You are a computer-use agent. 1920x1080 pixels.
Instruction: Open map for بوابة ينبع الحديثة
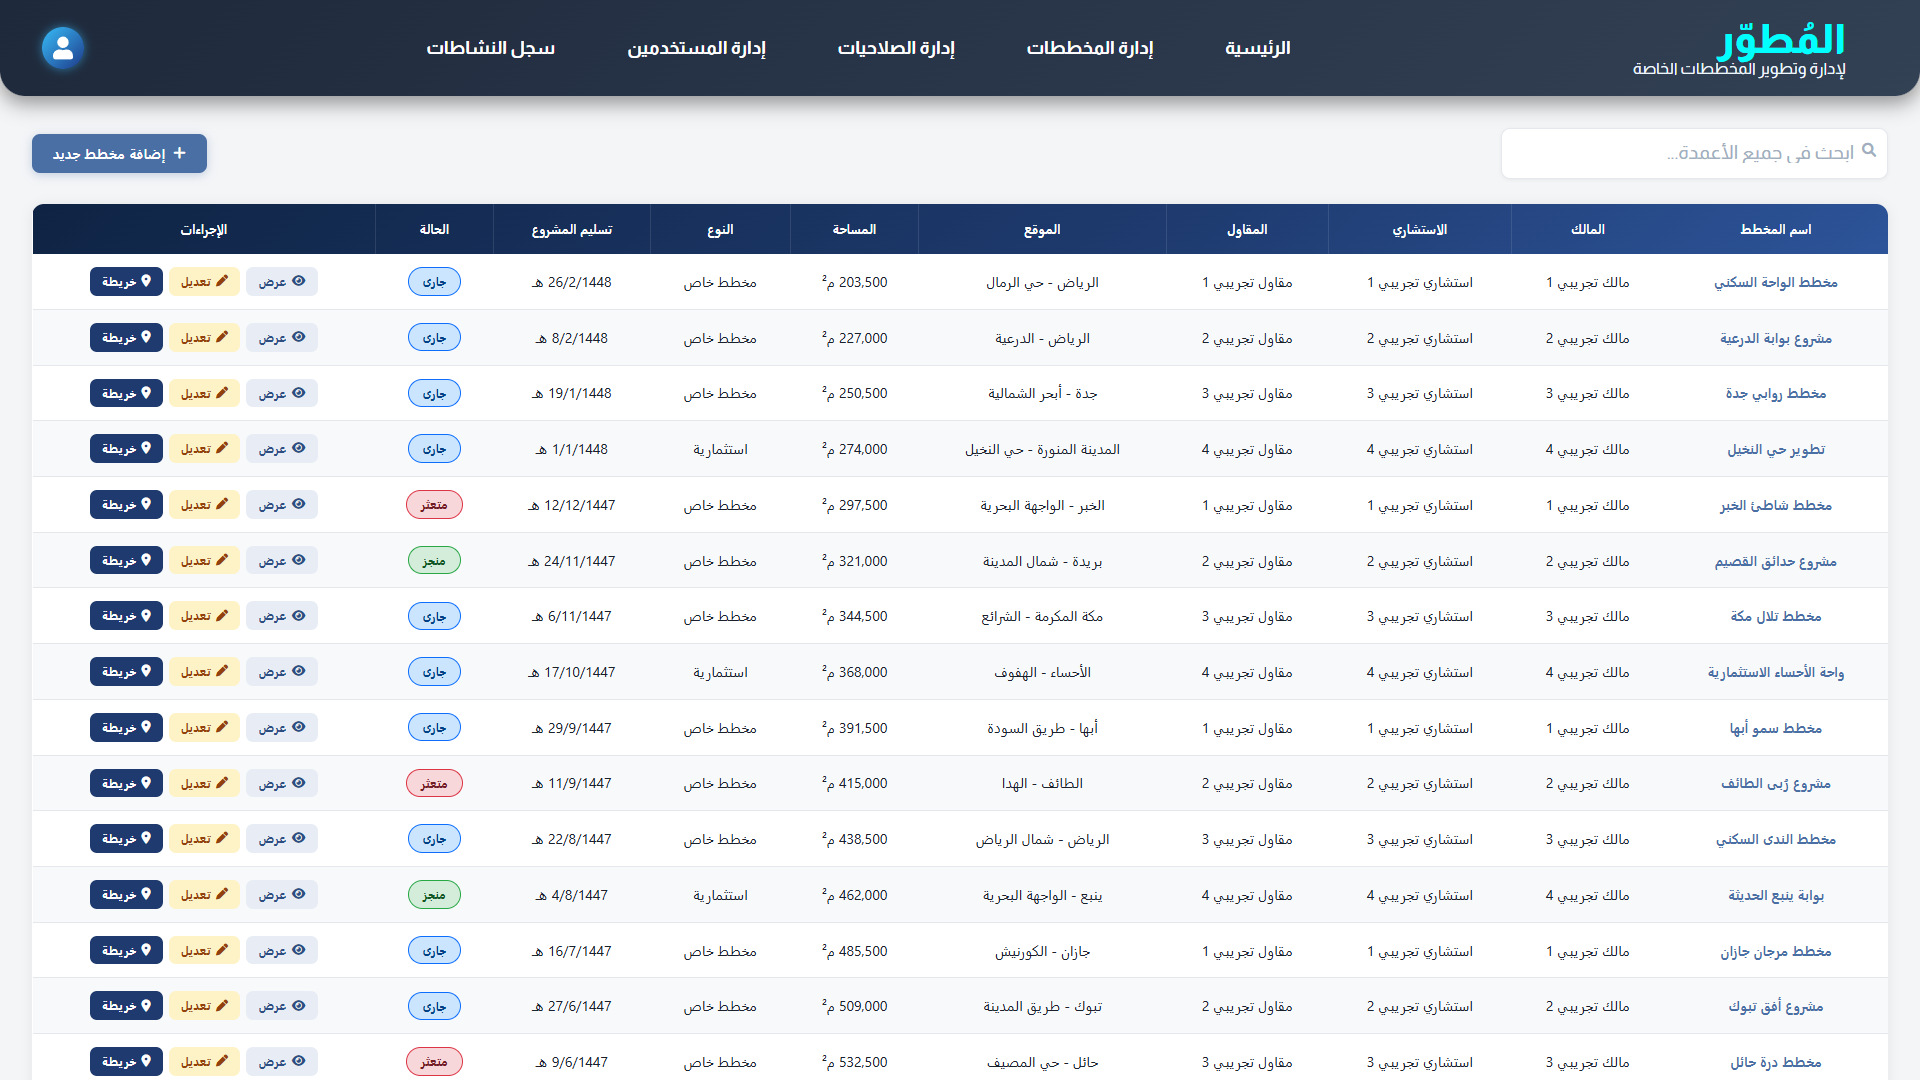[x=126, y=895]
